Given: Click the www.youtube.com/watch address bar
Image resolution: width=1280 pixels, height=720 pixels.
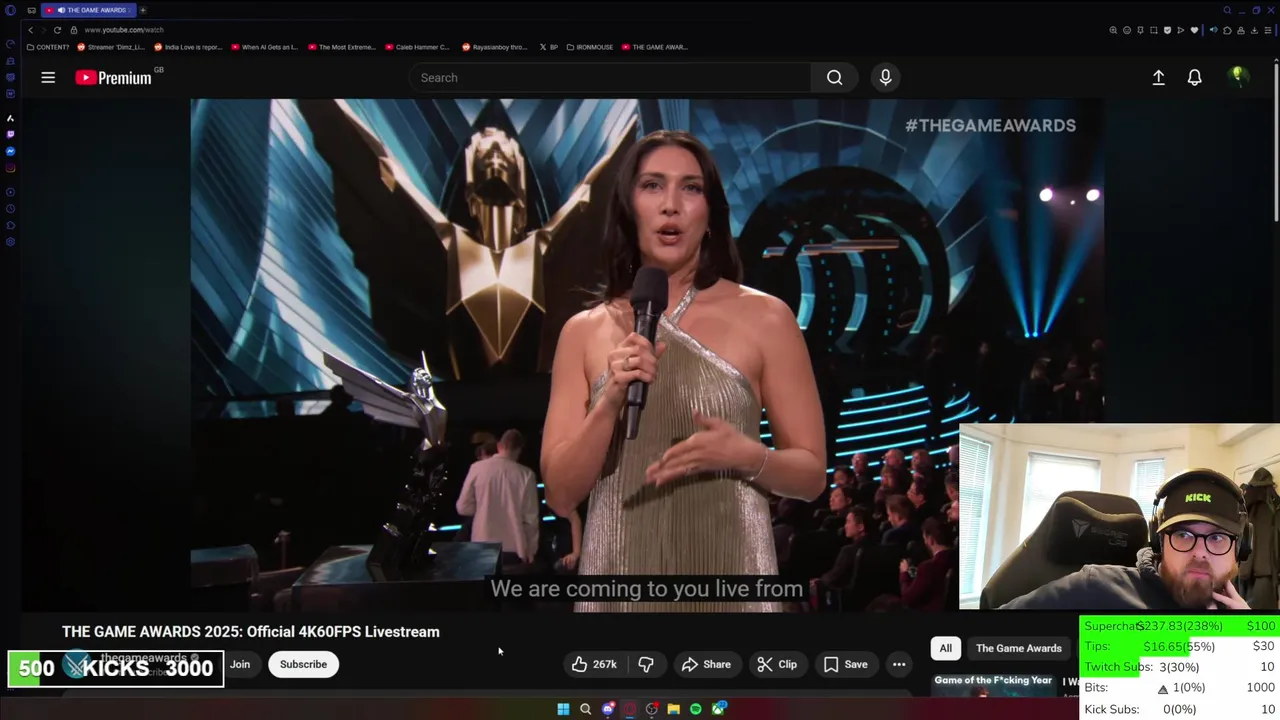Looking at the screenshot, I should pos(124,30).
